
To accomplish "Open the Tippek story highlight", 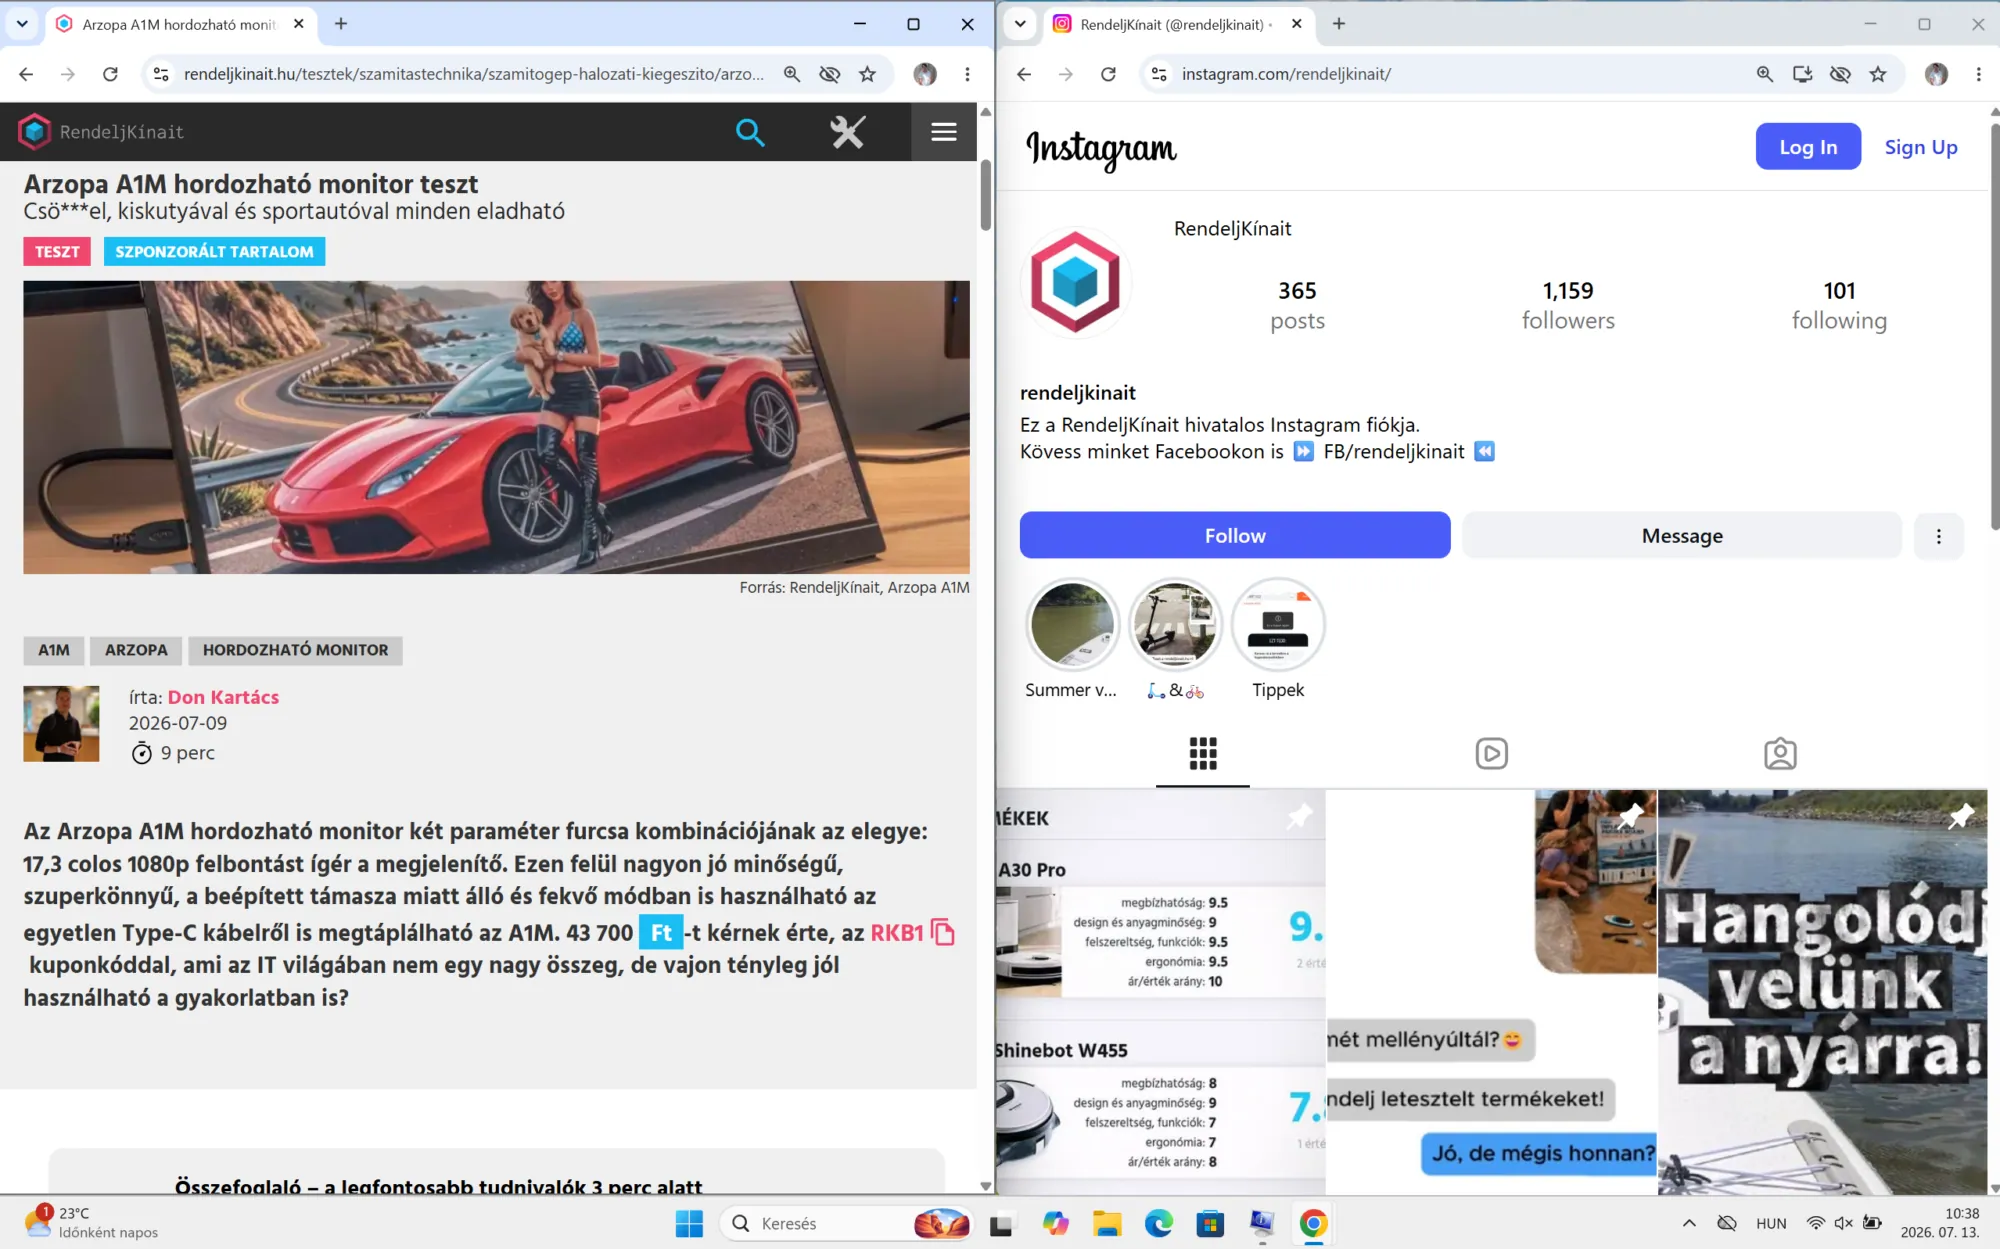I will click(1278, 625).
